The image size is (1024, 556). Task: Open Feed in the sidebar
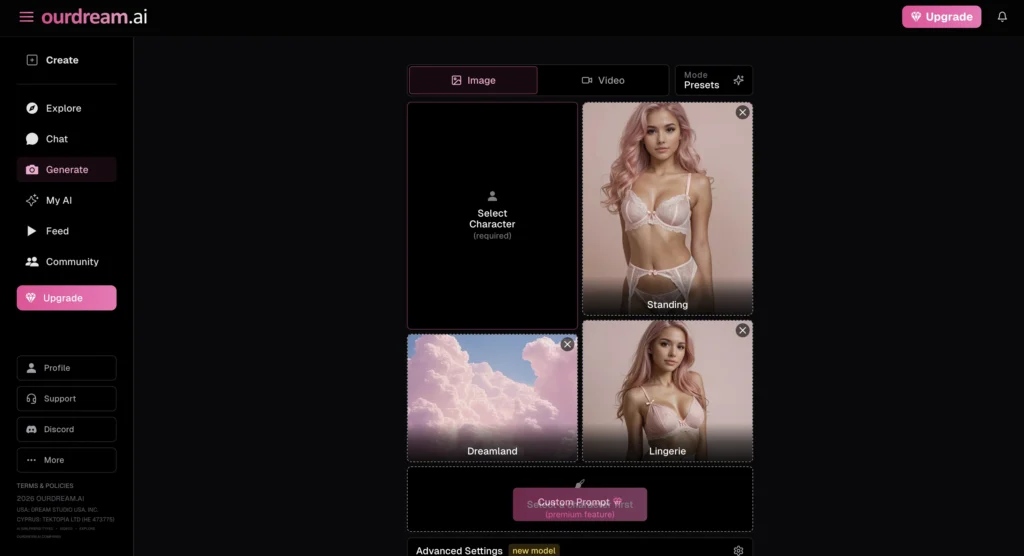[66, 231]
